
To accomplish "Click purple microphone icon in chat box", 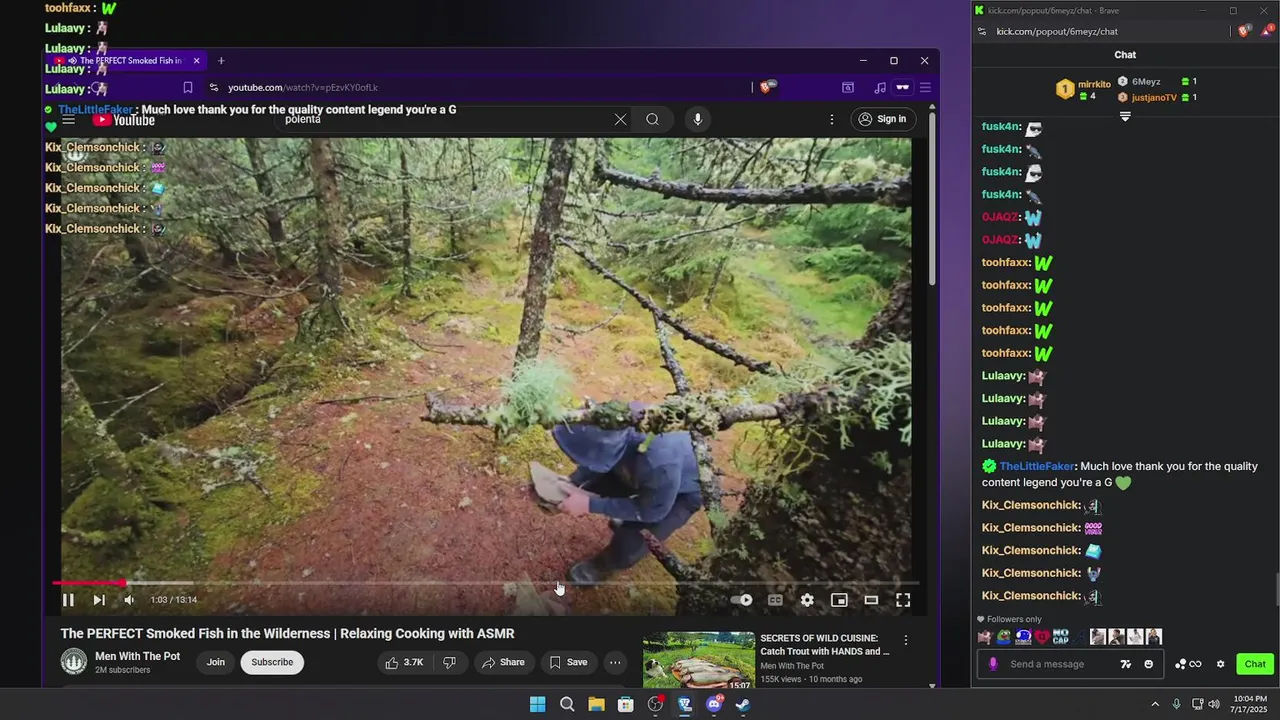I will 993,664.
